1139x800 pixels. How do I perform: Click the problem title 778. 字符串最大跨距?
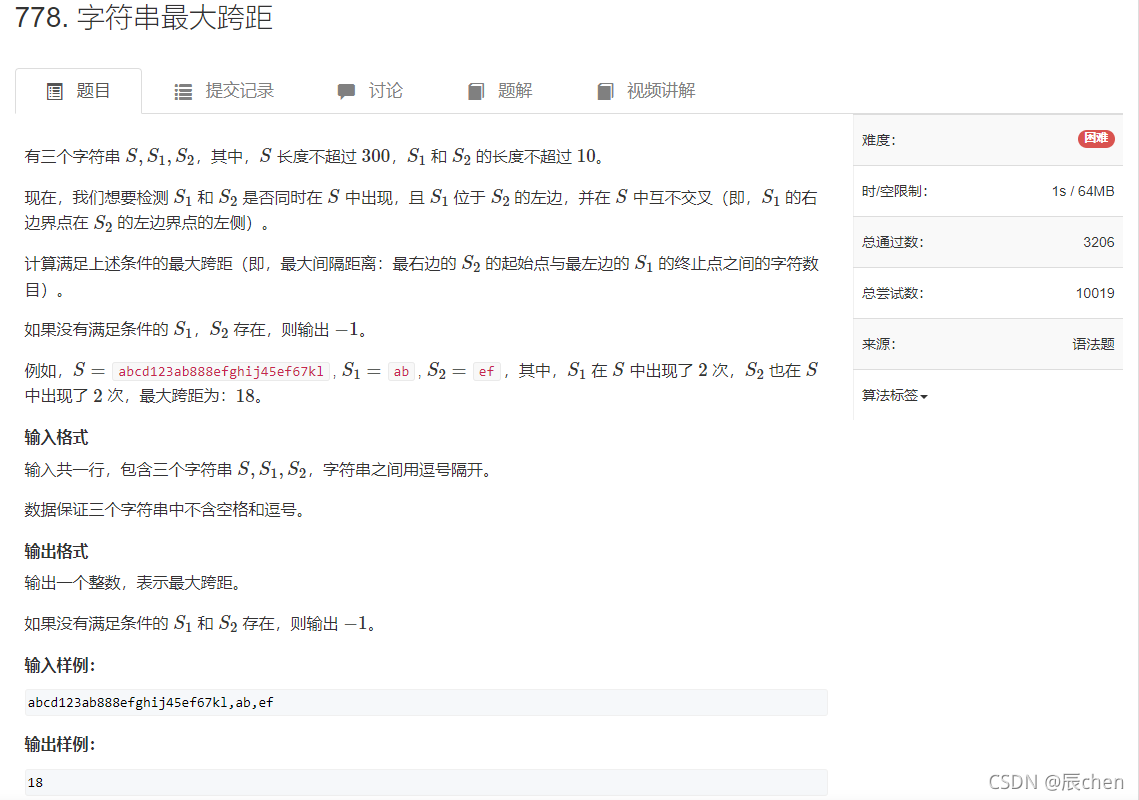(x=145, y=19)
